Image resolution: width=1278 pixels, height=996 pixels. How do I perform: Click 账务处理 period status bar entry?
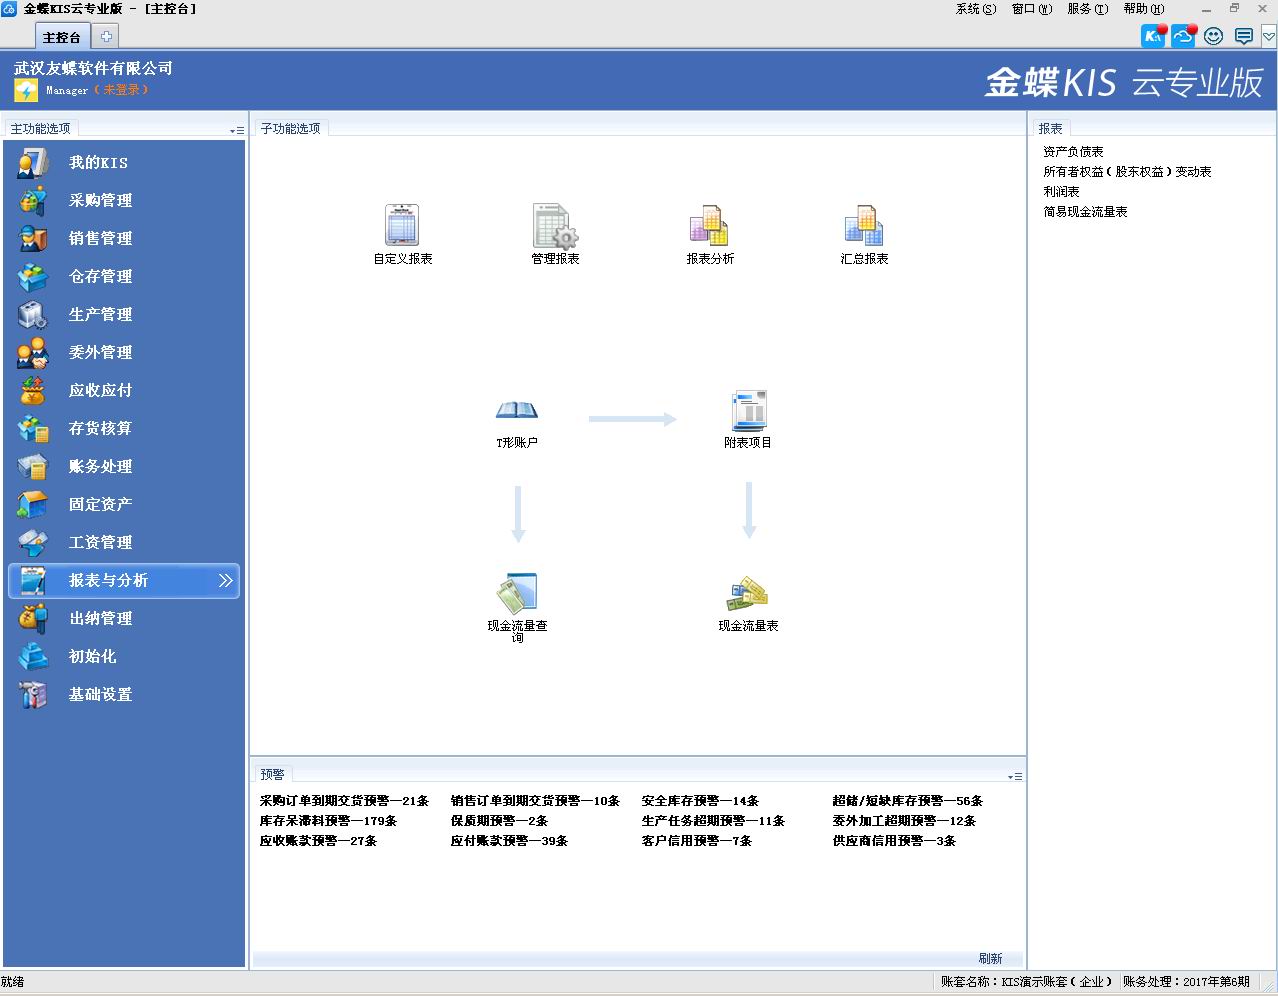tap(1186, 982)
